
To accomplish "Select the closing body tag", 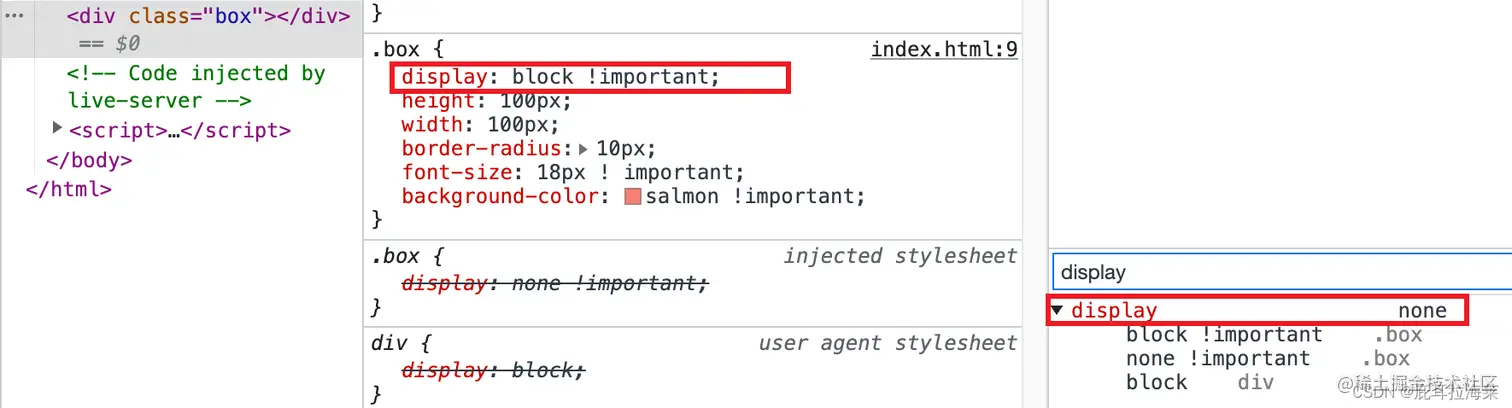I will click(x=89, y=160).
